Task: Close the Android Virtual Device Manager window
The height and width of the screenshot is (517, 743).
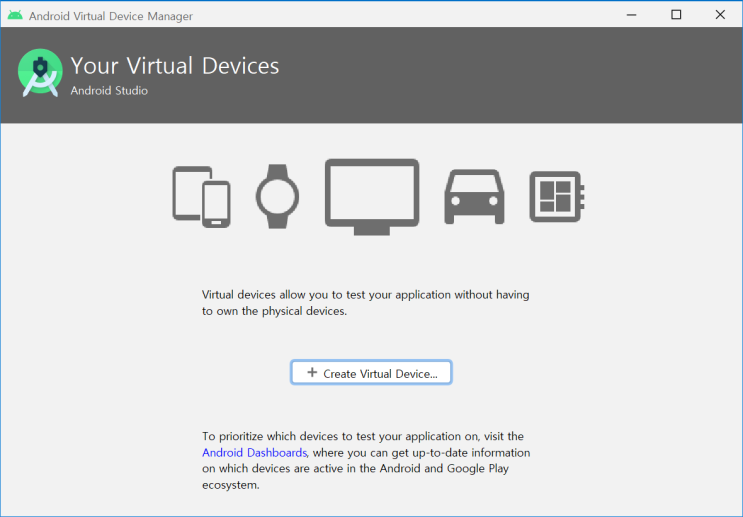Action: (720, 15)
